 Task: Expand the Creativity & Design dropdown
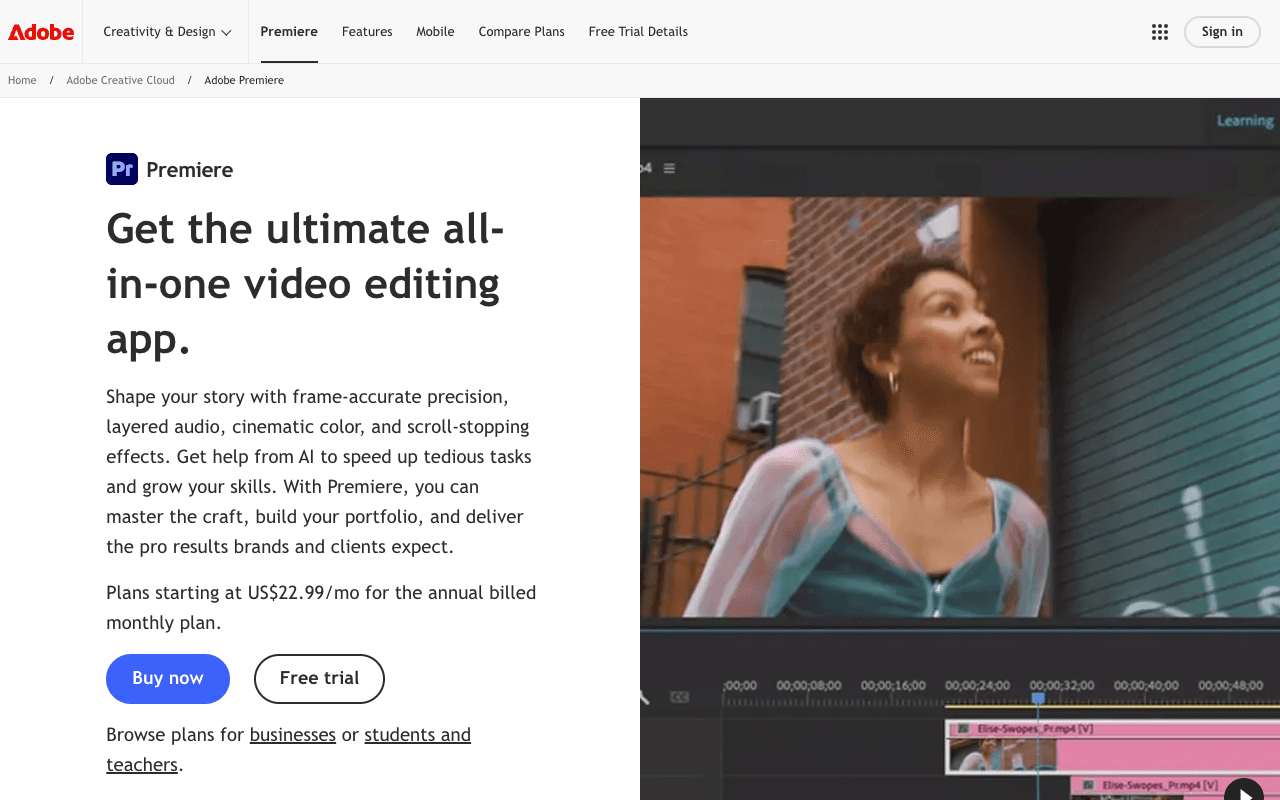click(x=166, y=31)
